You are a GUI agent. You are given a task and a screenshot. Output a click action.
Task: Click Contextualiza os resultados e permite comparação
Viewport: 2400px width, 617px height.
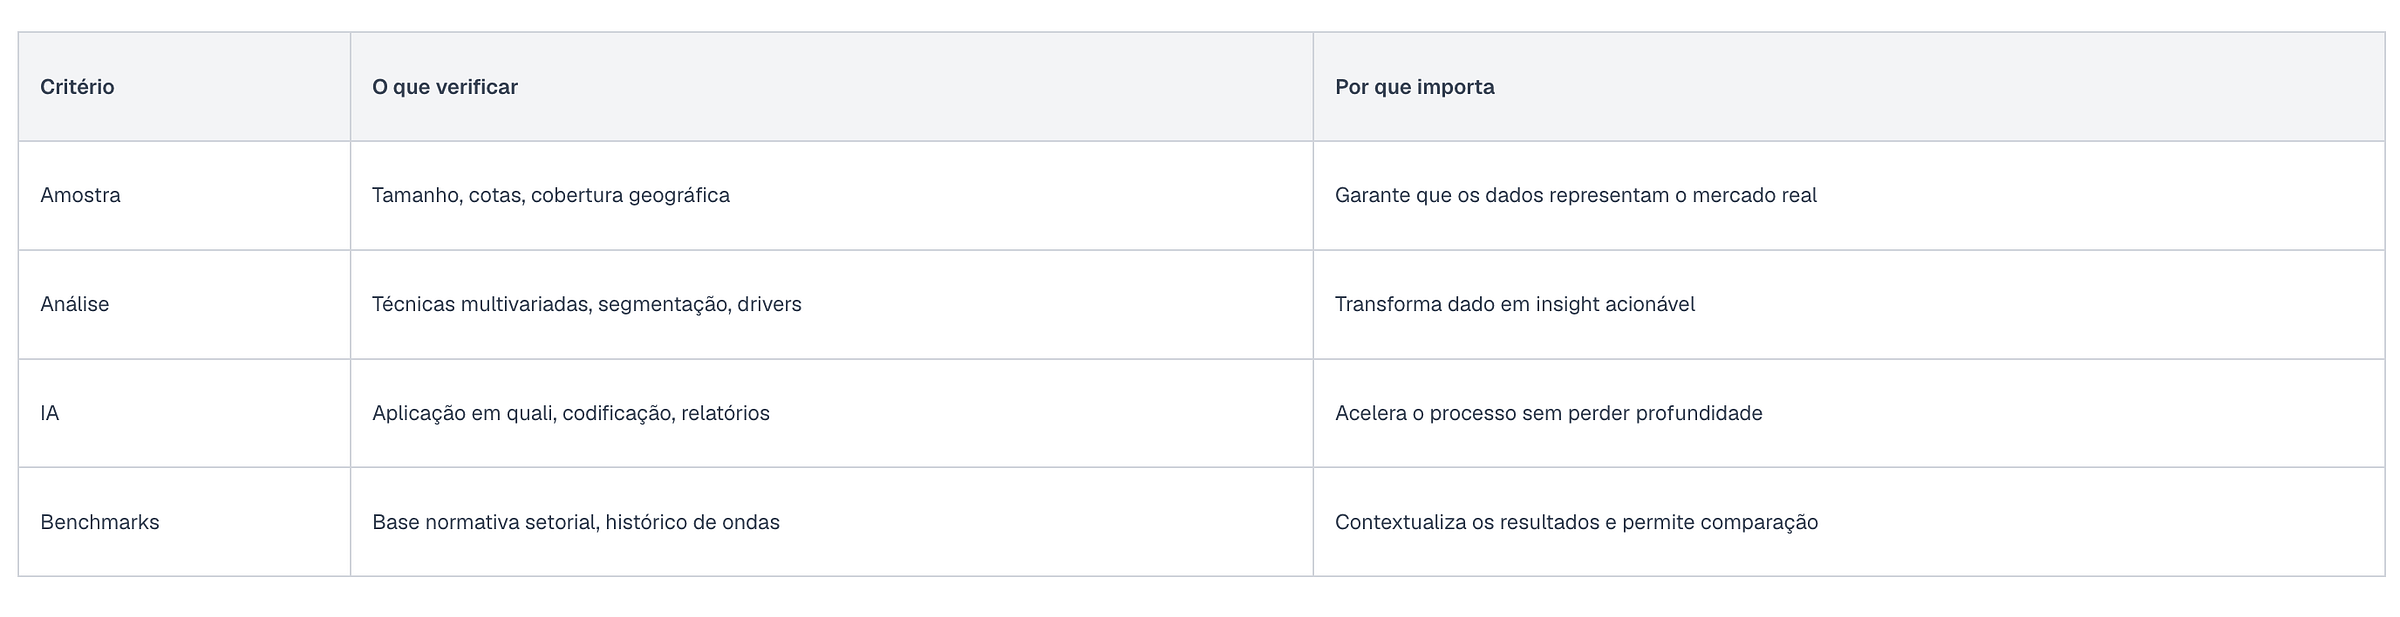pyautogui.click(x=1577, y=522)
